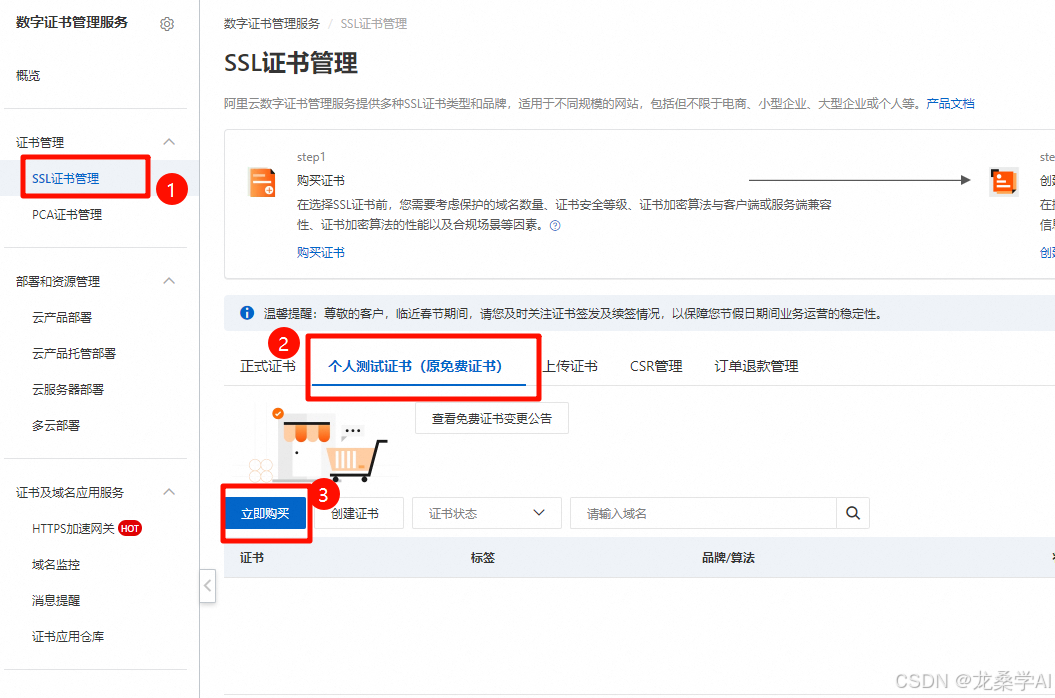Click 查看免费证书变更公告 button
Image resolution: width=1055 pixels, height=698 pixels.
[492, 418]
